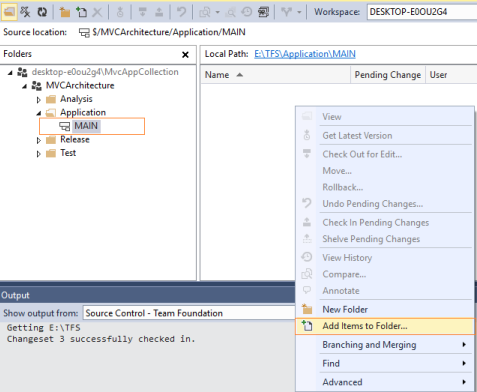
Task: Click the workspace mapping toolbar icon
Action: (263, 12)
